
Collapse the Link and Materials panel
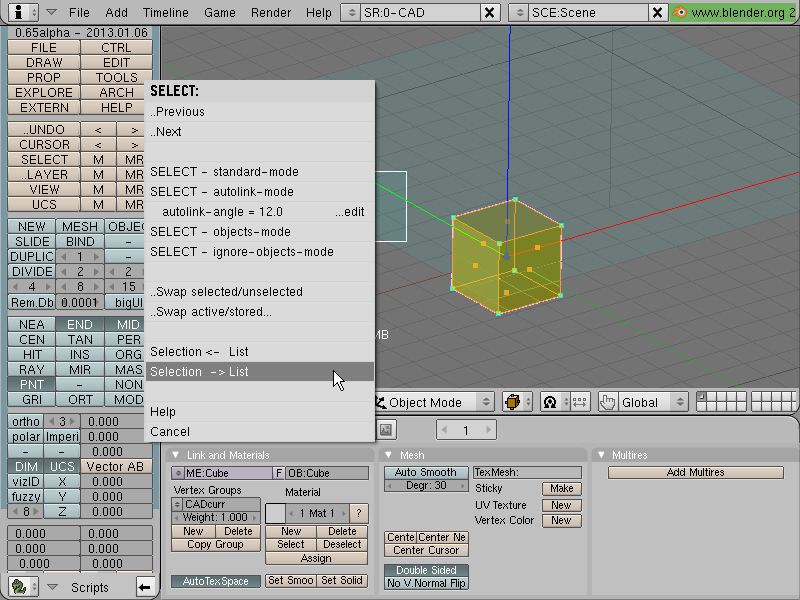pos(176,455)
